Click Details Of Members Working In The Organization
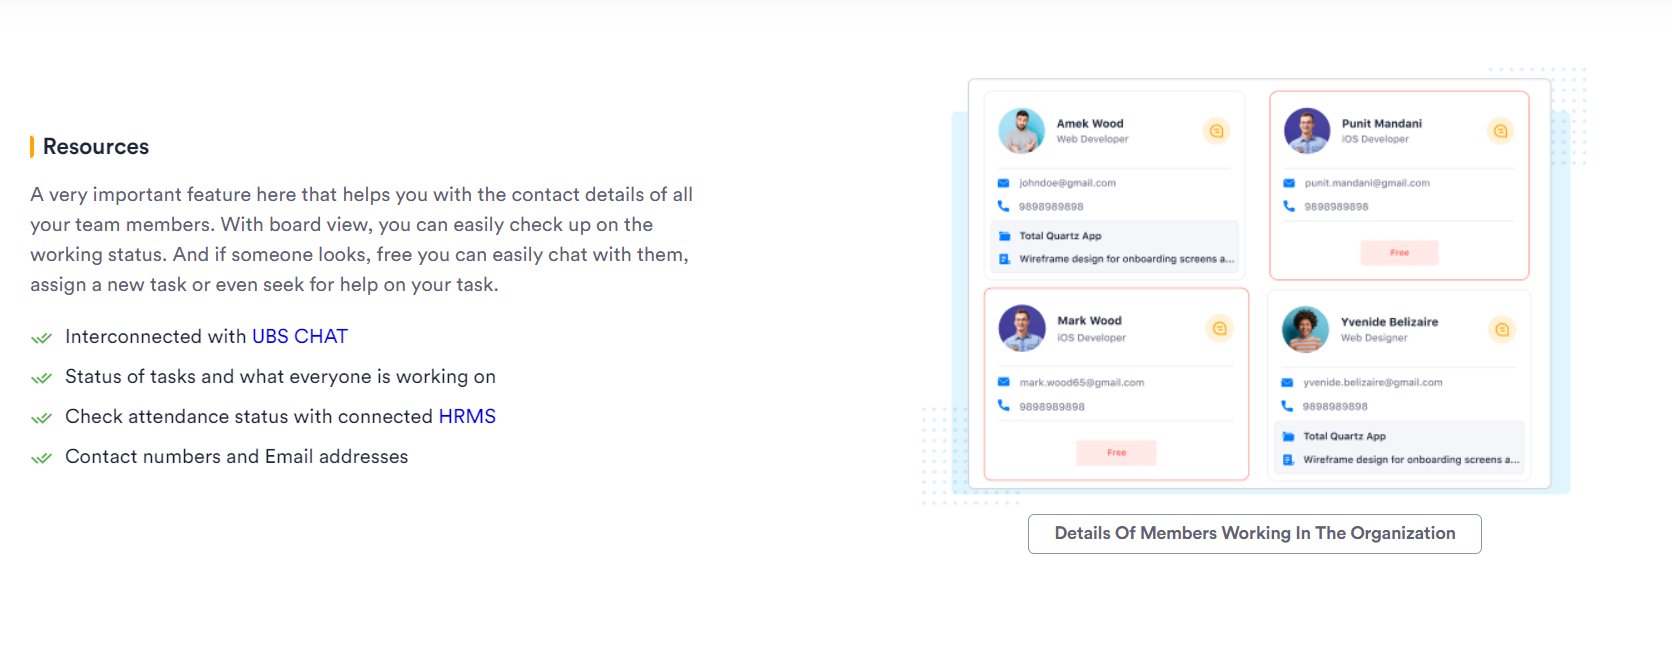1672x647 pixels. (x=1254, y=534)
